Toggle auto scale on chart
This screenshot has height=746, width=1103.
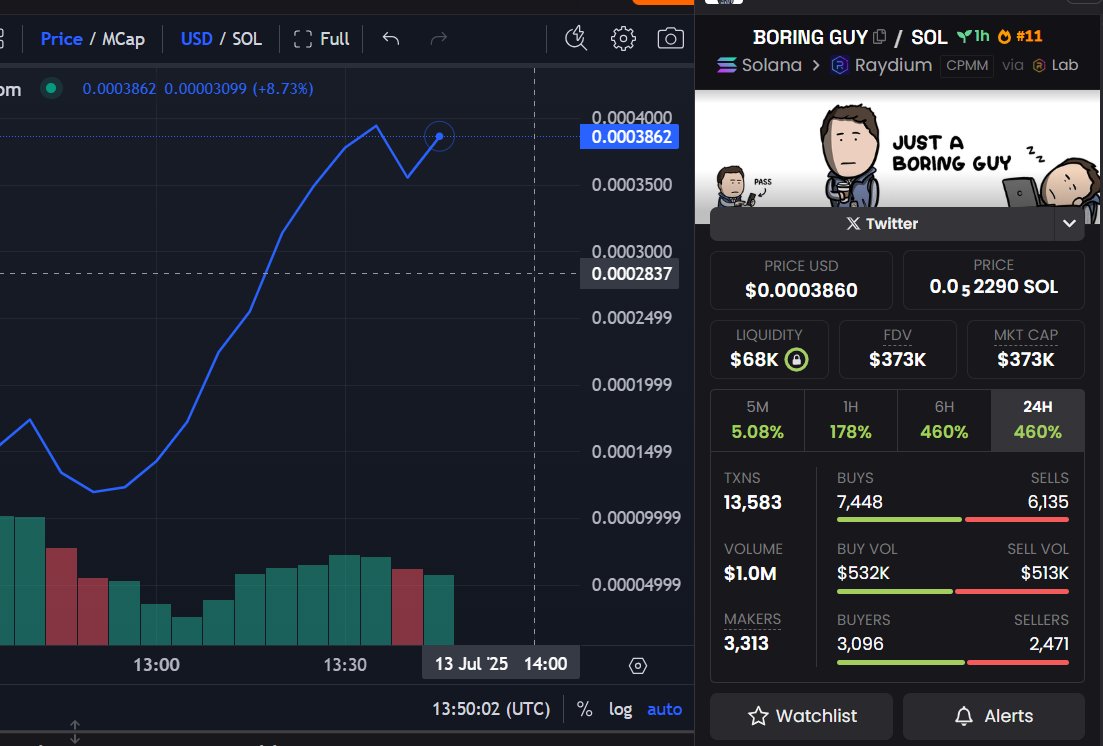pyautogui.click(x=664, y=709)
